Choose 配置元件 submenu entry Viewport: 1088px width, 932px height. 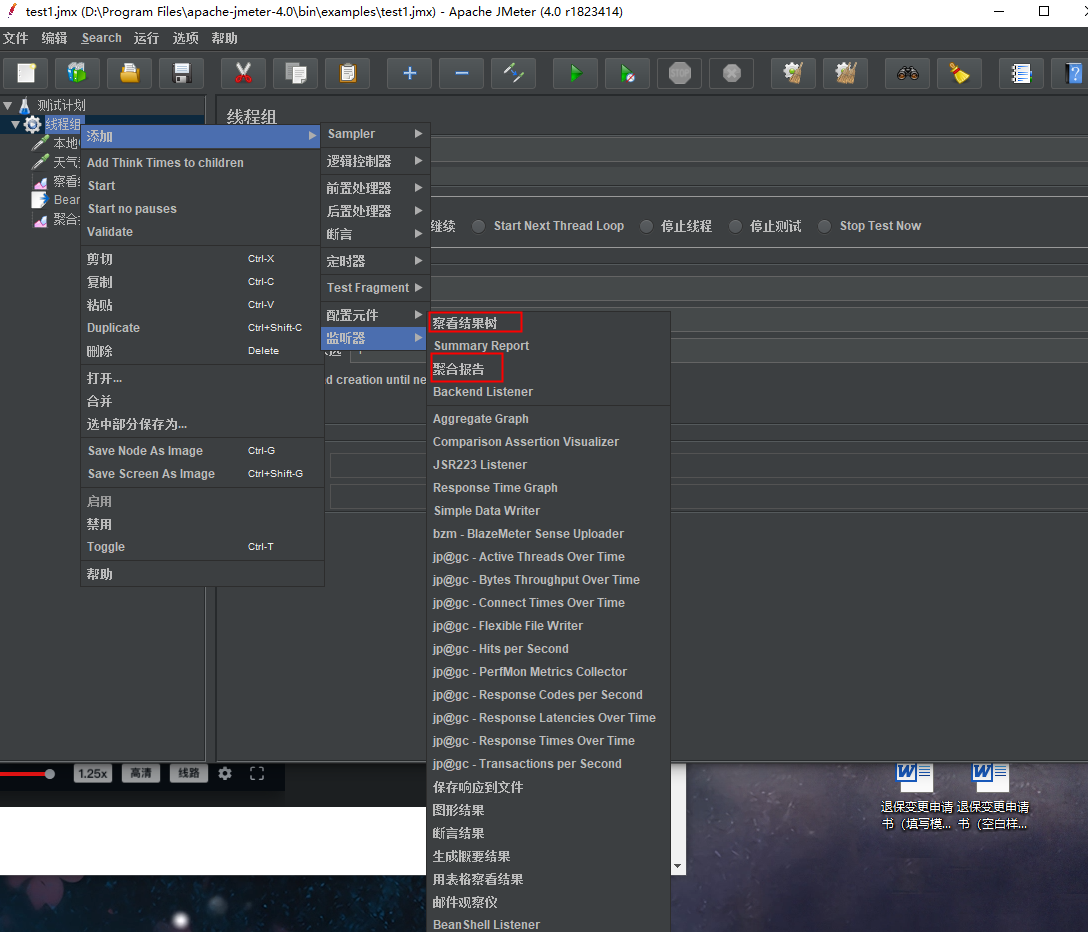point(375,315)
